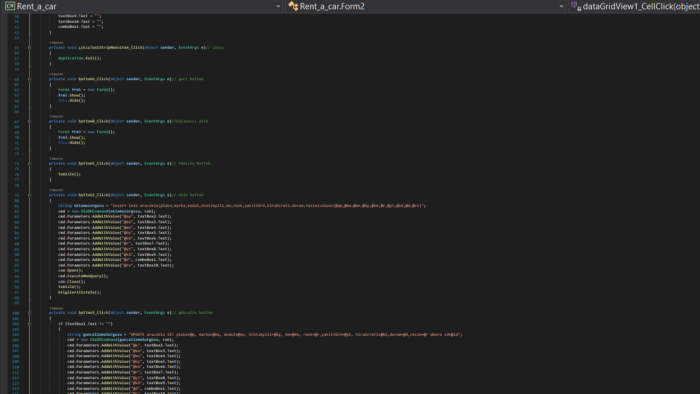Click the UPDATE araclar SET SQL string
The image size is (700, 394).
[295, 334]
